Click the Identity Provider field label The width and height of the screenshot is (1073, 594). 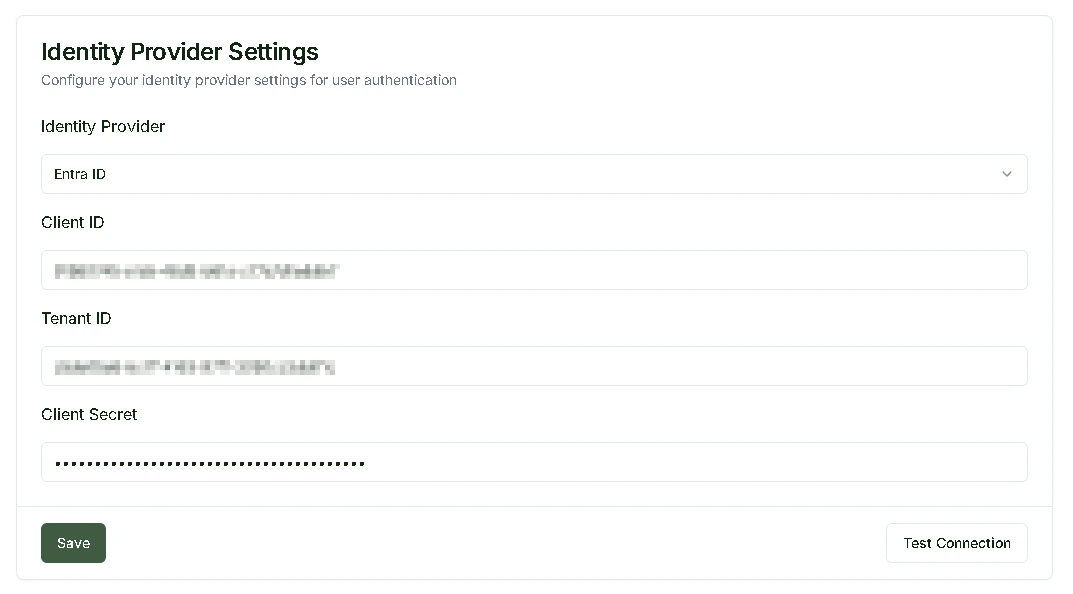103,127
